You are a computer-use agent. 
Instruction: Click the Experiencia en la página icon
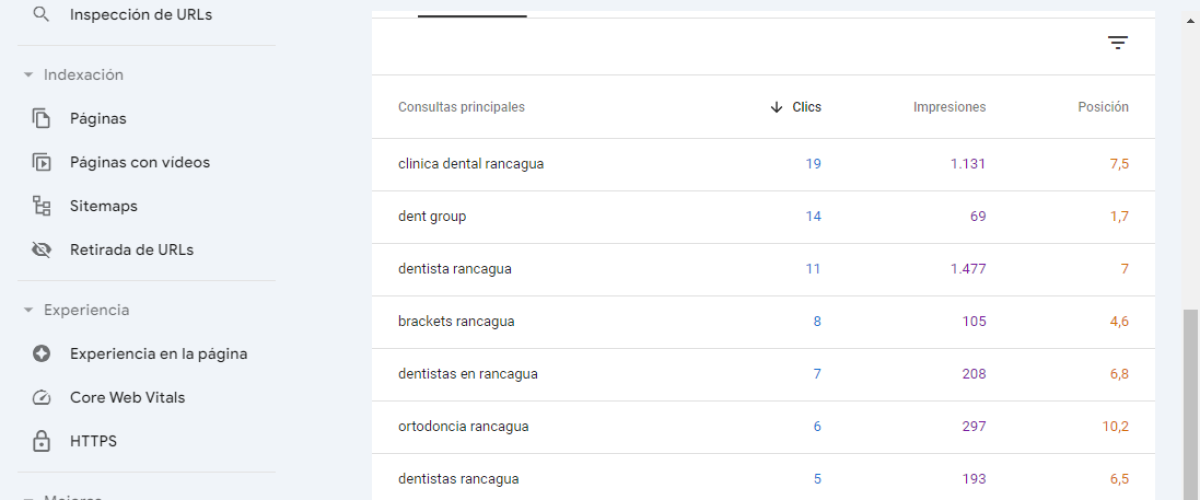pos(41,354)
